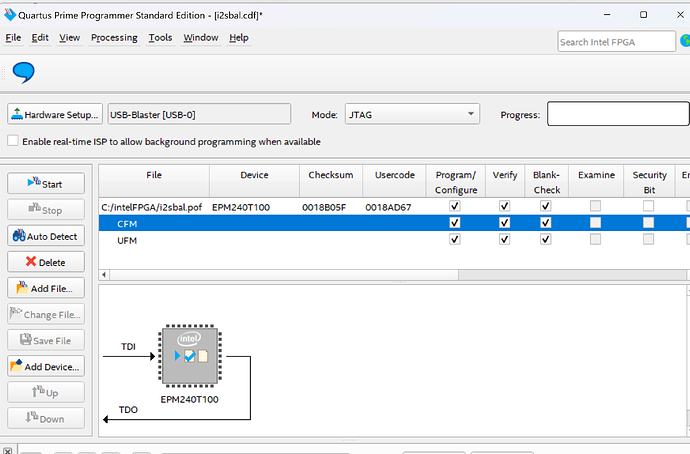The width and height of the screenshot is (690, 454).
Task: Click the blue speech bubble toolbar icon
Action: pyautogui.click(x=23, y=73)
